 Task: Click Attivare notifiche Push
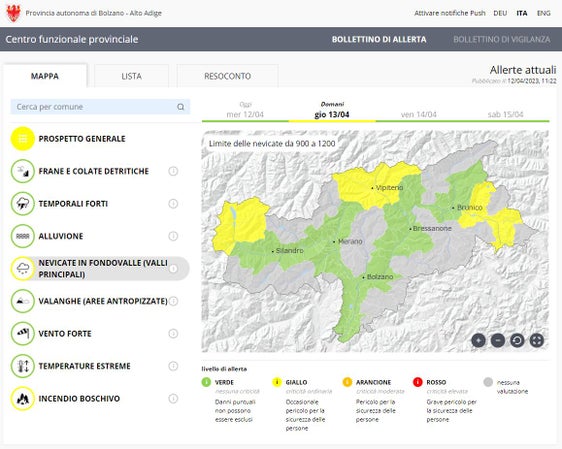coord(450,13)
